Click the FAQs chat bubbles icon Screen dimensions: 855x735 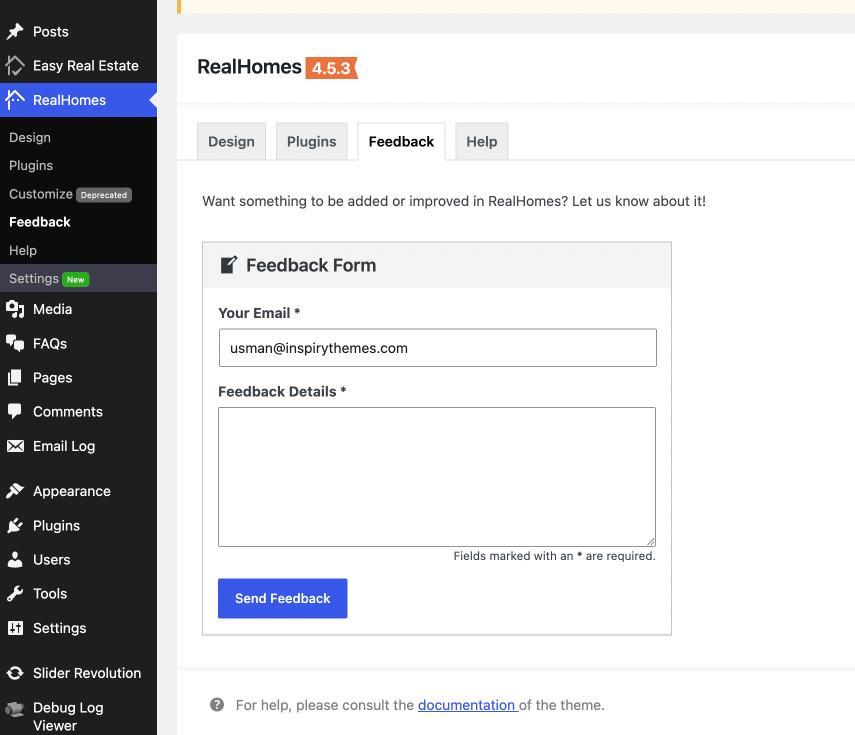15,344
